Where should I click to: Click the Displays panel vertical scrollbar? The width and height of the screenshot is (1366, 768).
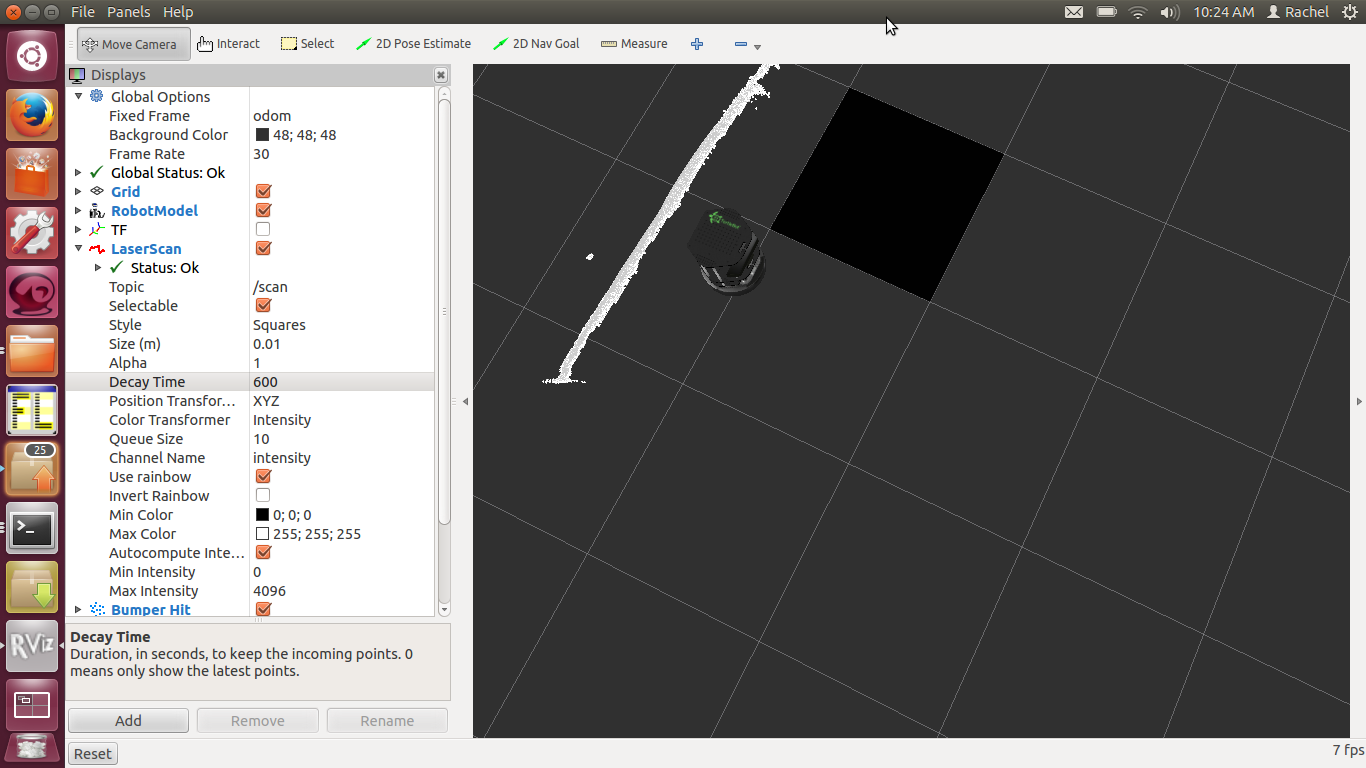tap(444, 310)
